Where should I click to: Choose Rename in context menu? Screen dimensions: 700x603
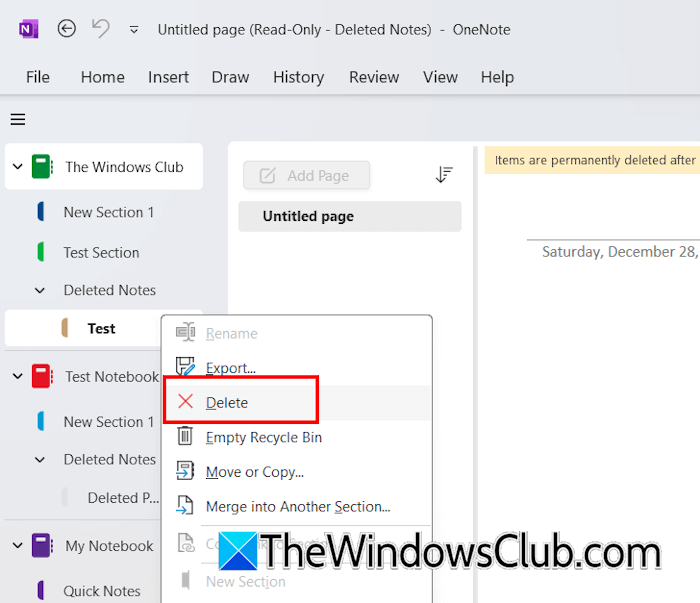(x=297, y=333)
